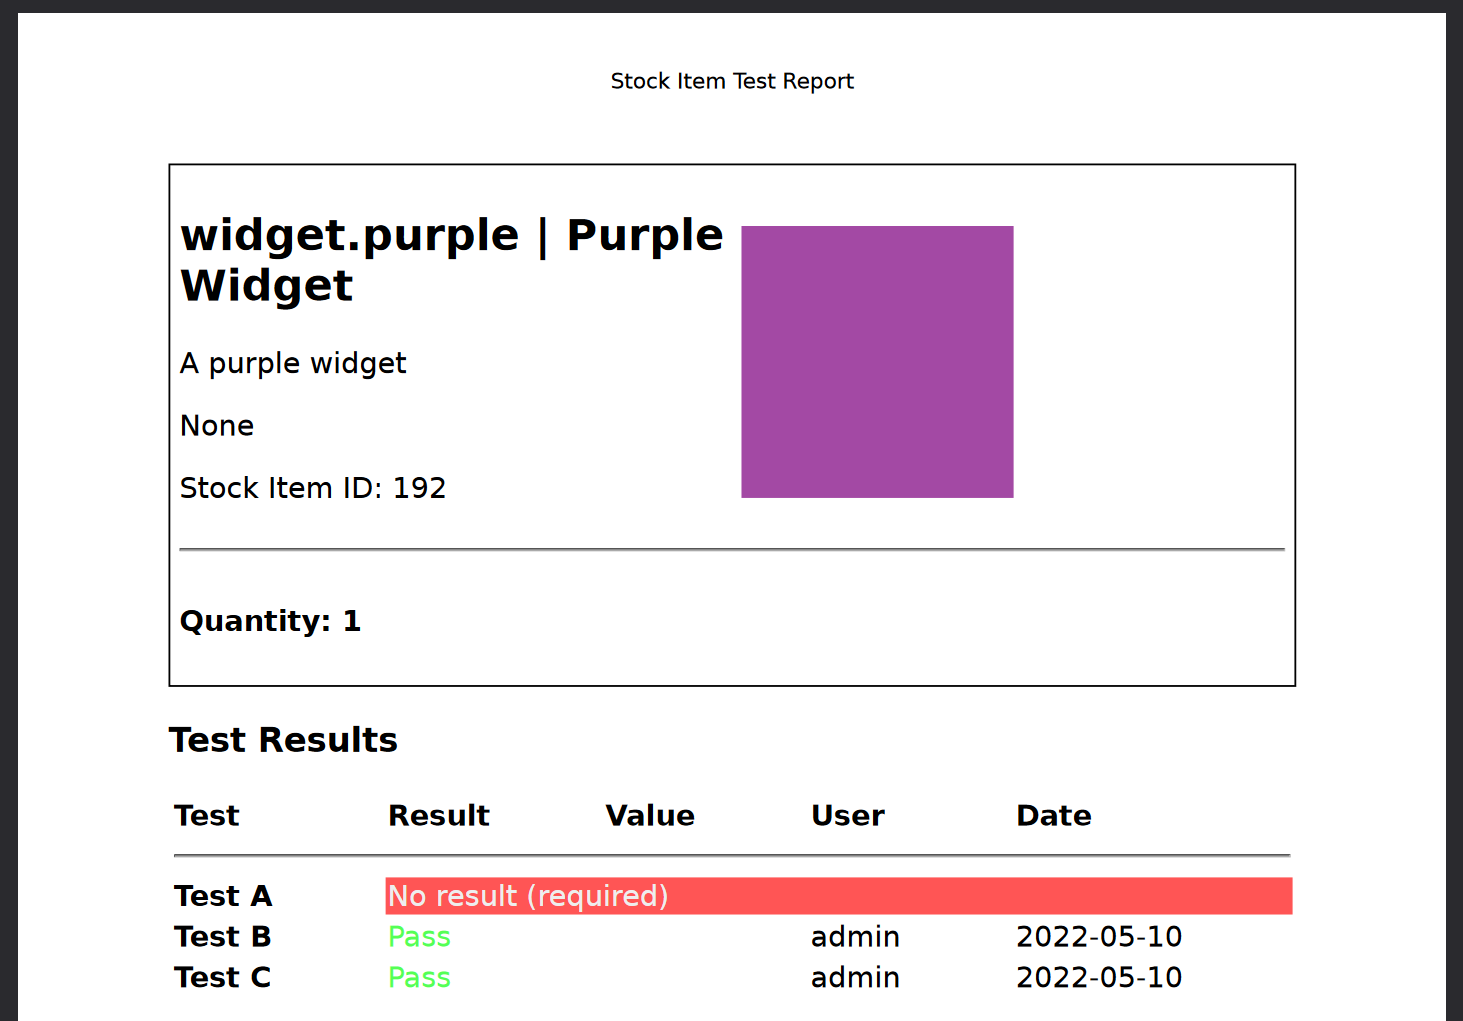Click the green Pass result for Test C
Image resolution: width=1463 pixels, height=1021 pixels.
click(x=419, y=978)
